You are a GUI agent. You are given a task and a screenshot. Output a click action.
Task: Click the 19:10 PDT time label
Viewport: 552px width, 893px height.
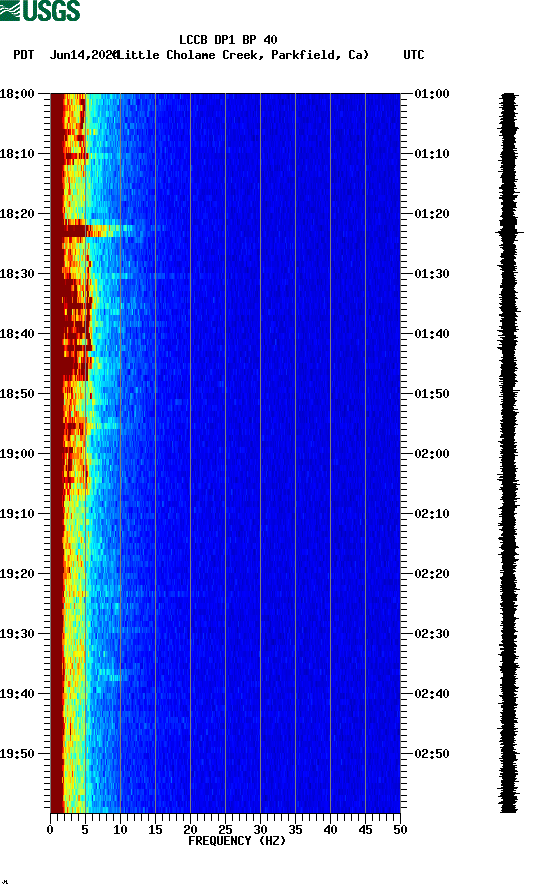(17, 514)
